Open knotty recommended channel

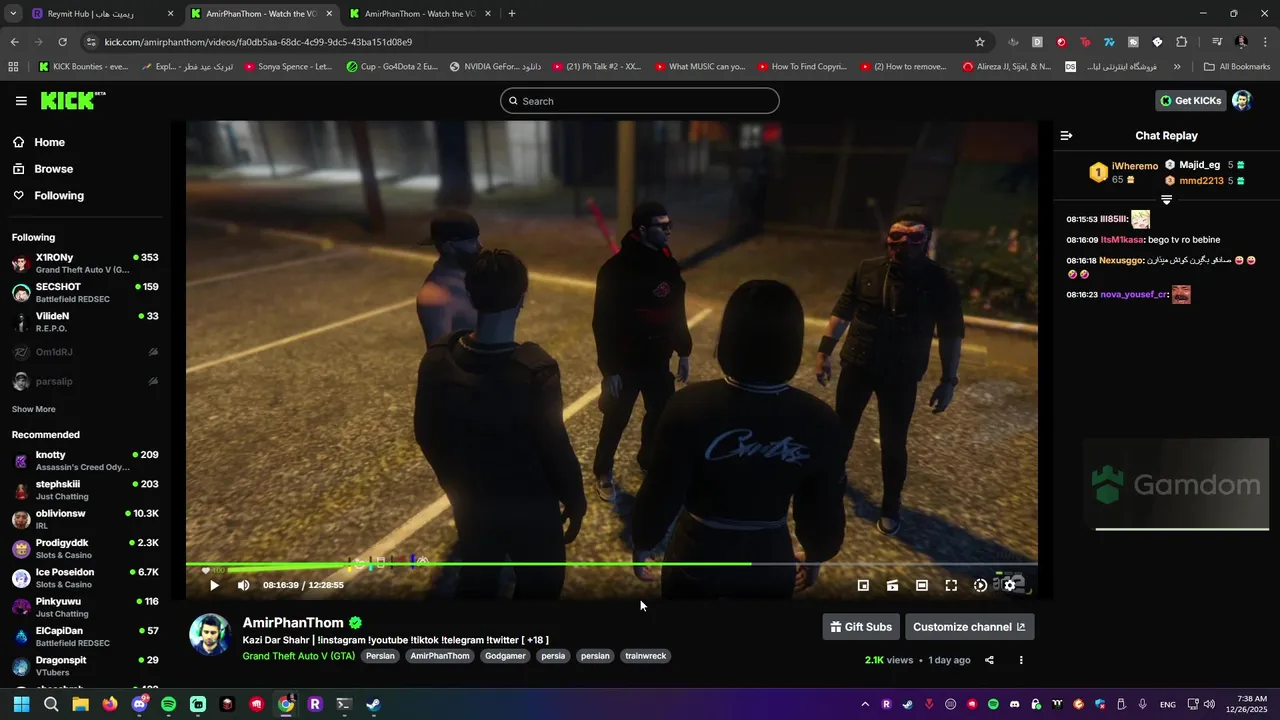85,461
